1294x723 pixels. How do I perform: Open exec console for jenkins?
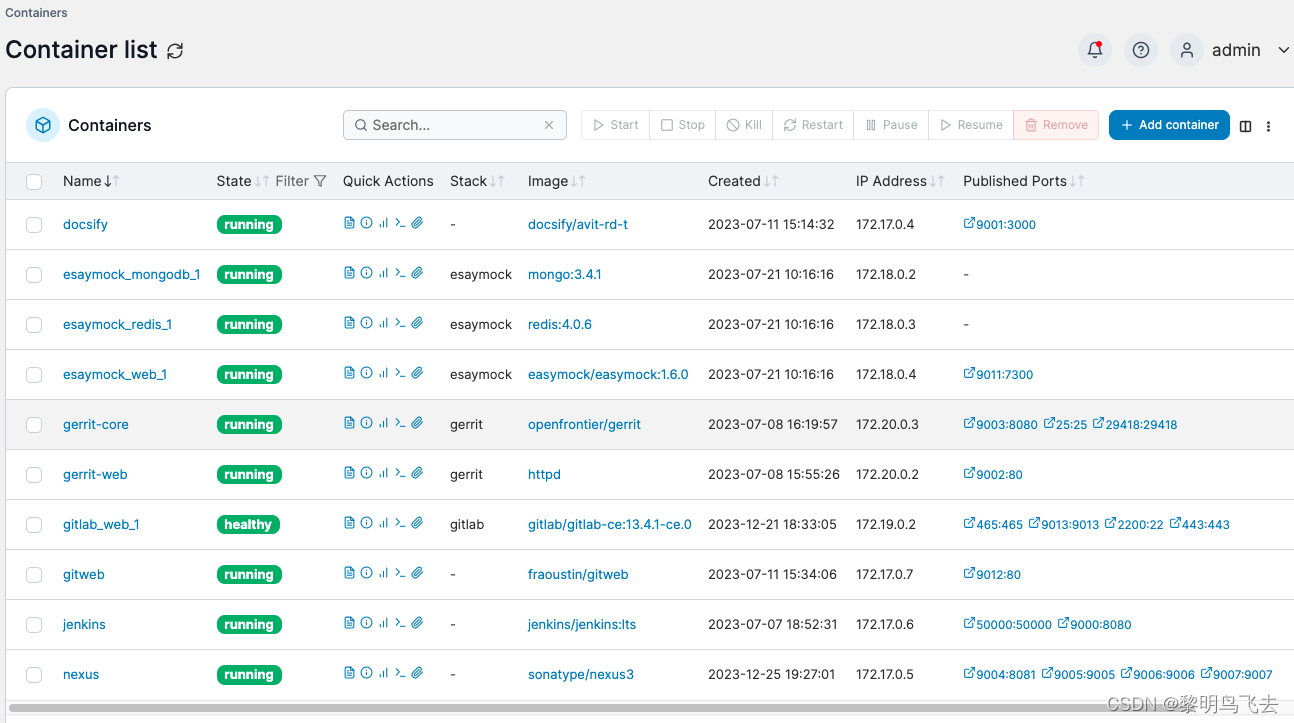tap(400, 623)
